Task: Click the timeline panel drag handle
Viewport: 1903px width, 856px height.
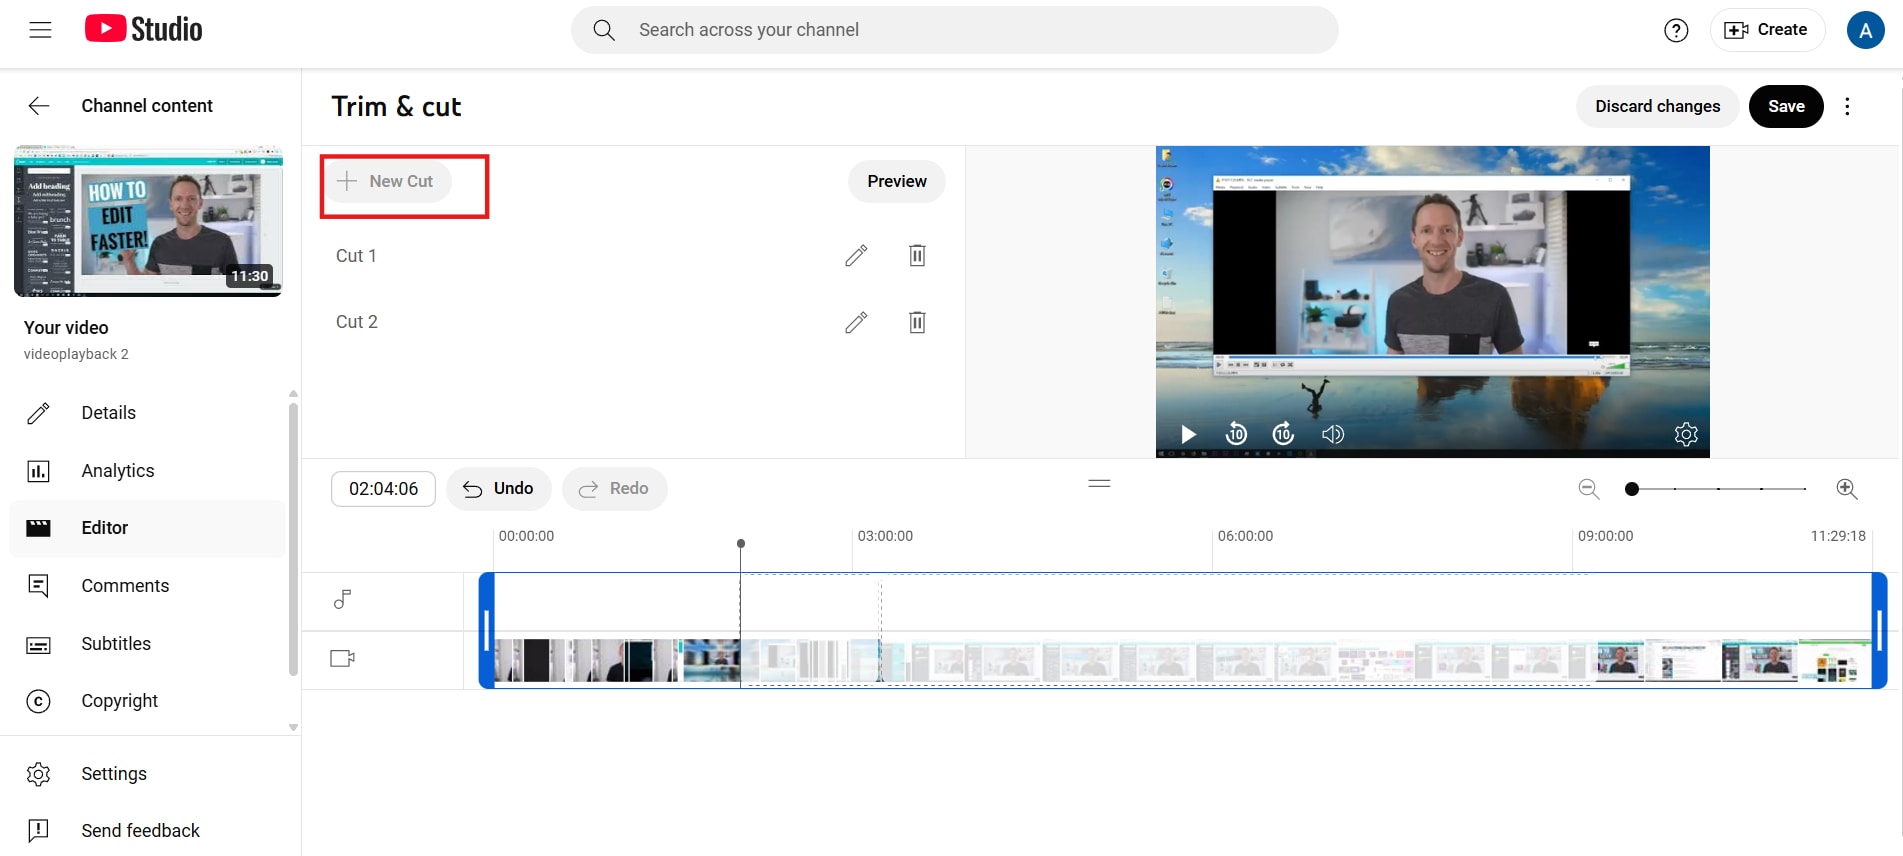Action: click(x=1099, y=484)
